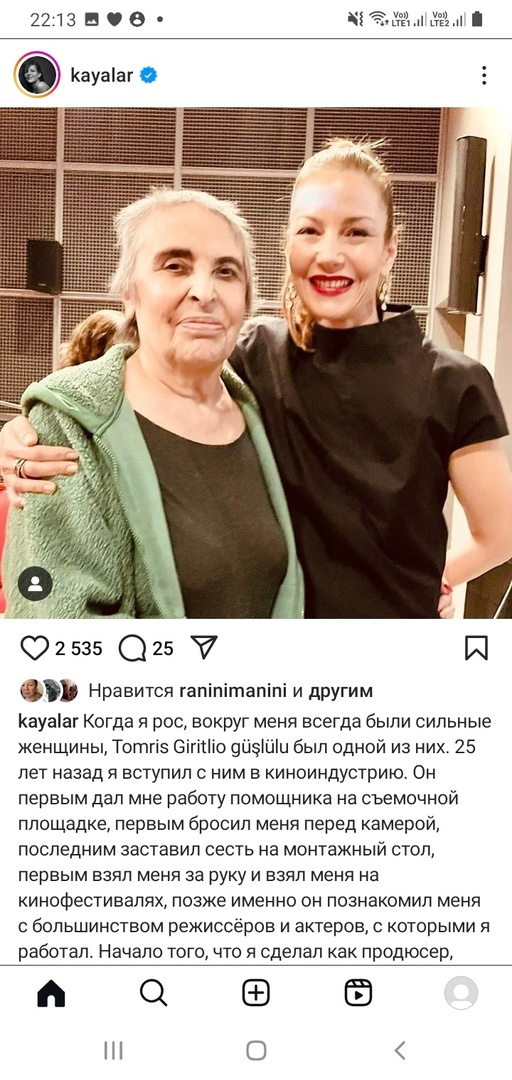Save the post with the bookmark icon
Viewport: 512px width, 1080px height.
[x=476, y=648]
